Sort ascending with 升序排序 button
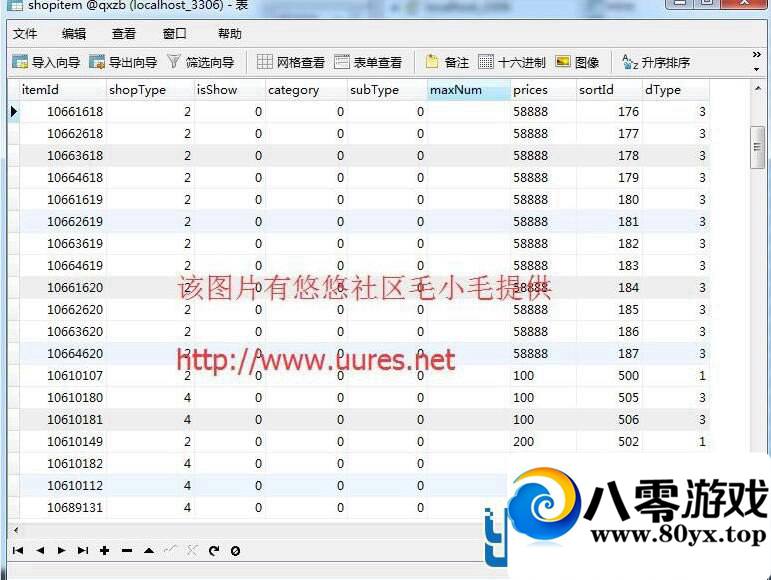 coord(655,62)
